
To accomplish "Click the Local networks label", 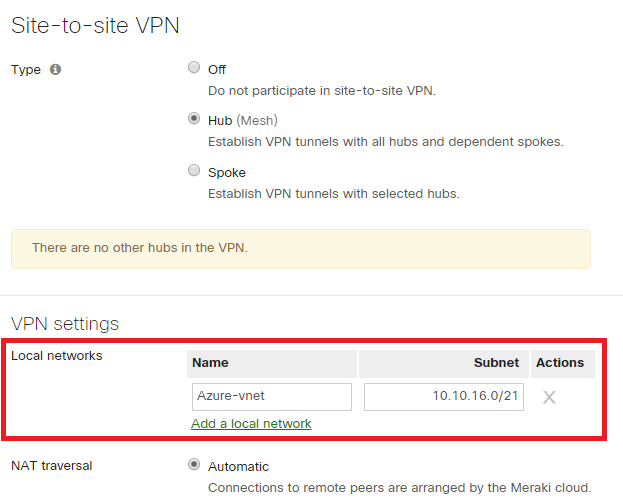I will click(x=57, y=356).
